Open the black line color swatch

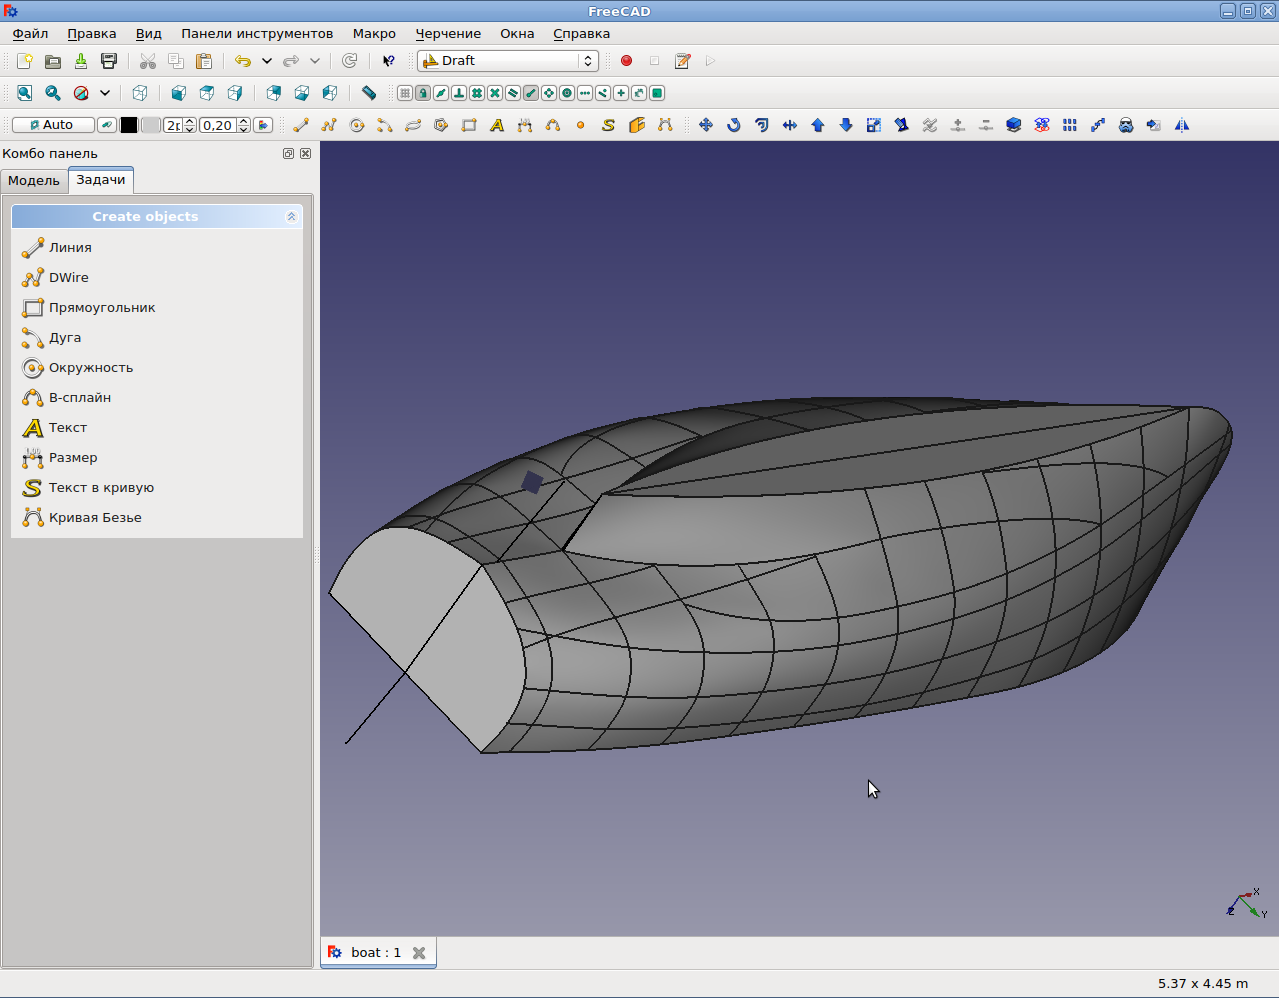pyautogui.click(x=129, y=125)
